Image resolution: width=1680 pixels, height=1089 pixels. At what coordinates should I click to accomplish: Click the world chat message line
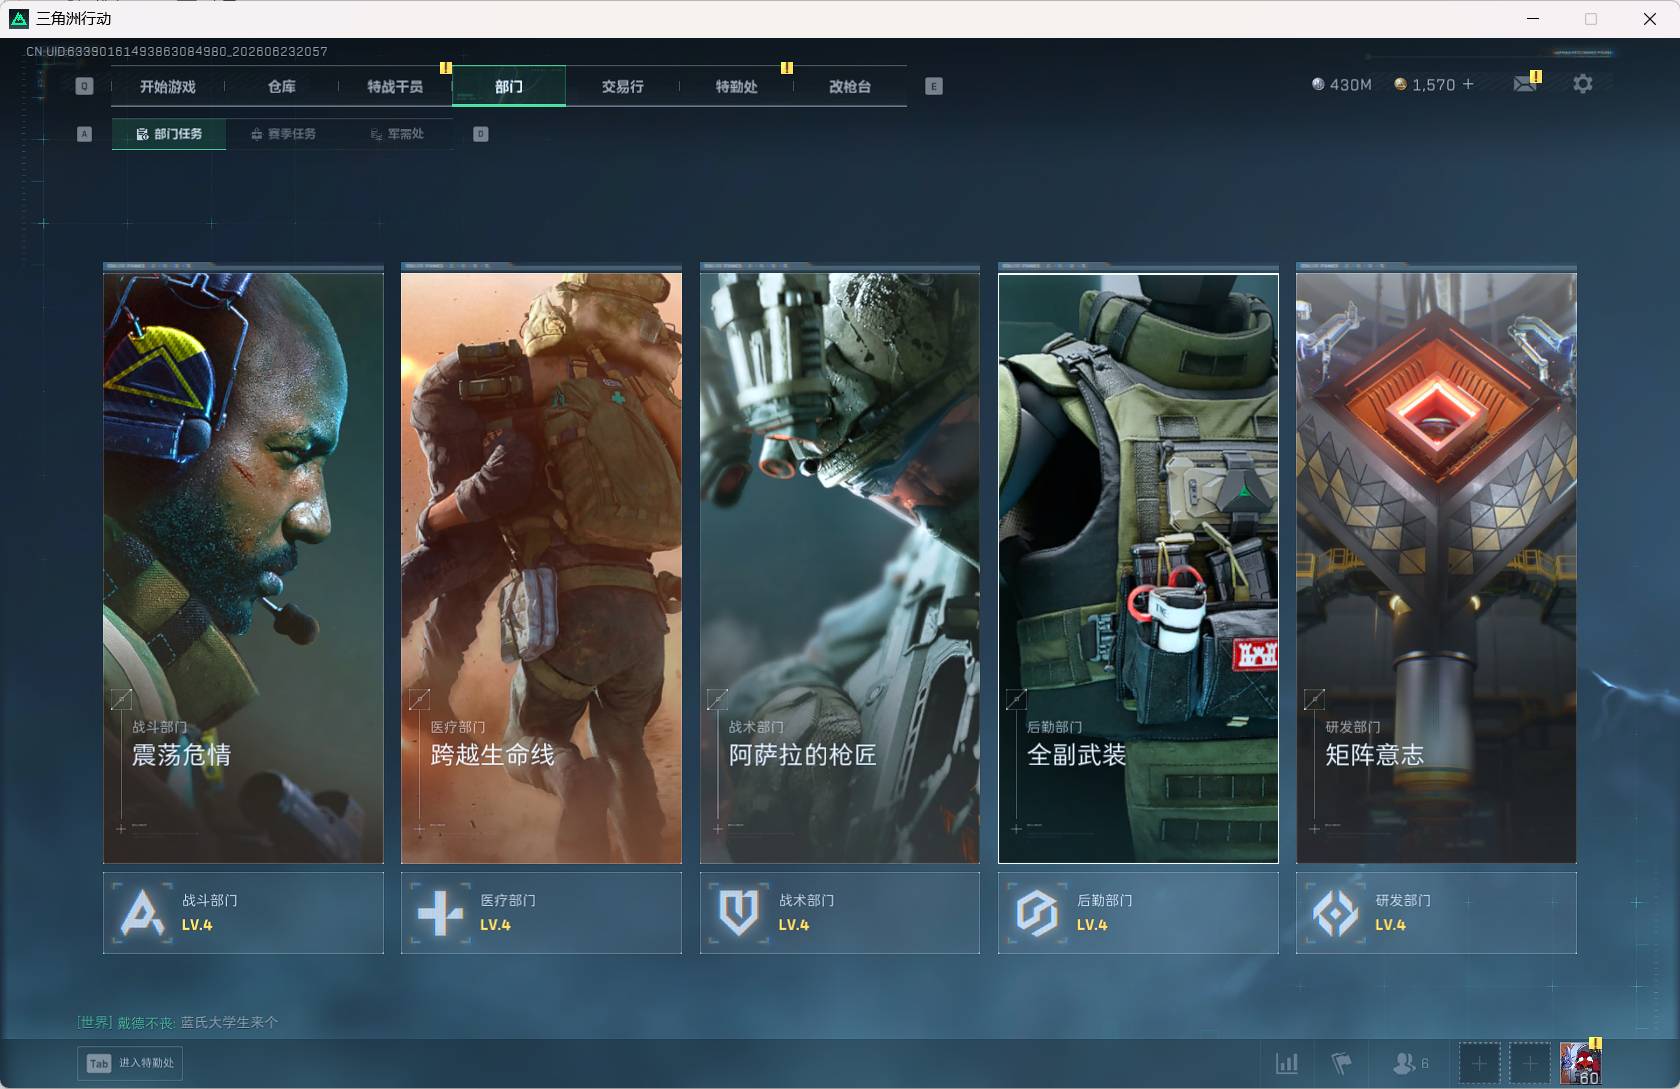point(178,1022)
